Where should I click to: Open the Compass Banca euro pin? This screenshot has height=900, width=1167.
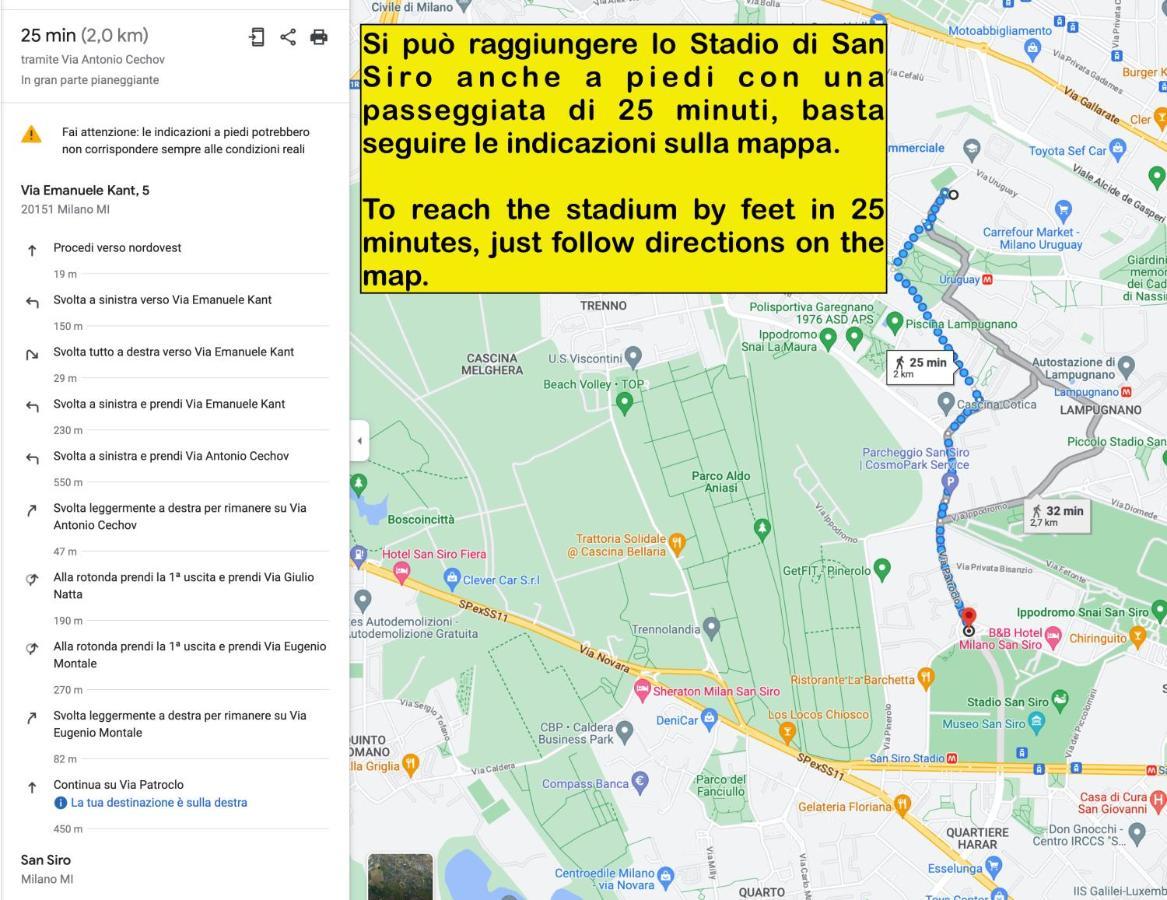pyautogui.click(x=639, y=782)
